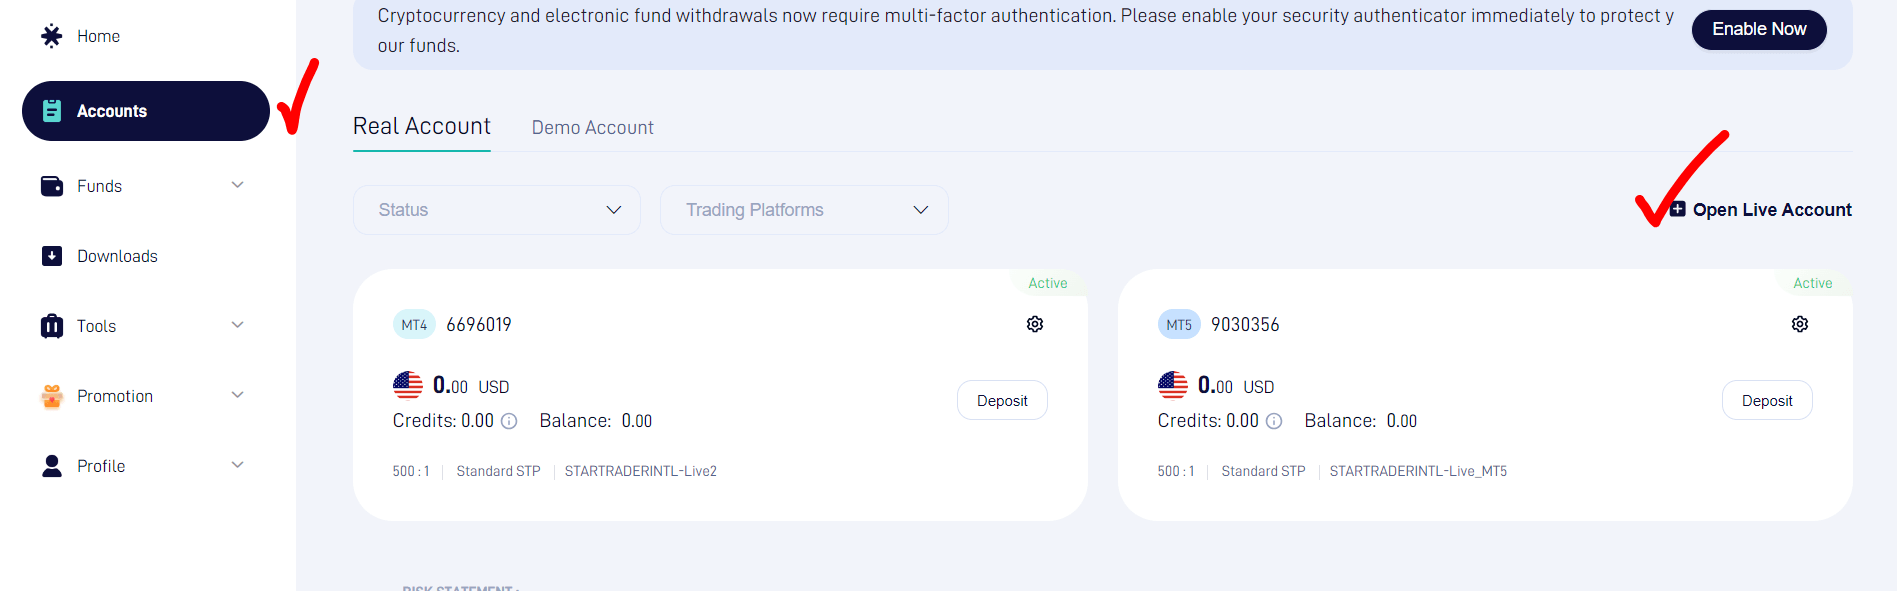This screenshot has width=1897, height=591.
Task: Click the Tools briefcase icon
Action: [x=52, y=326]
